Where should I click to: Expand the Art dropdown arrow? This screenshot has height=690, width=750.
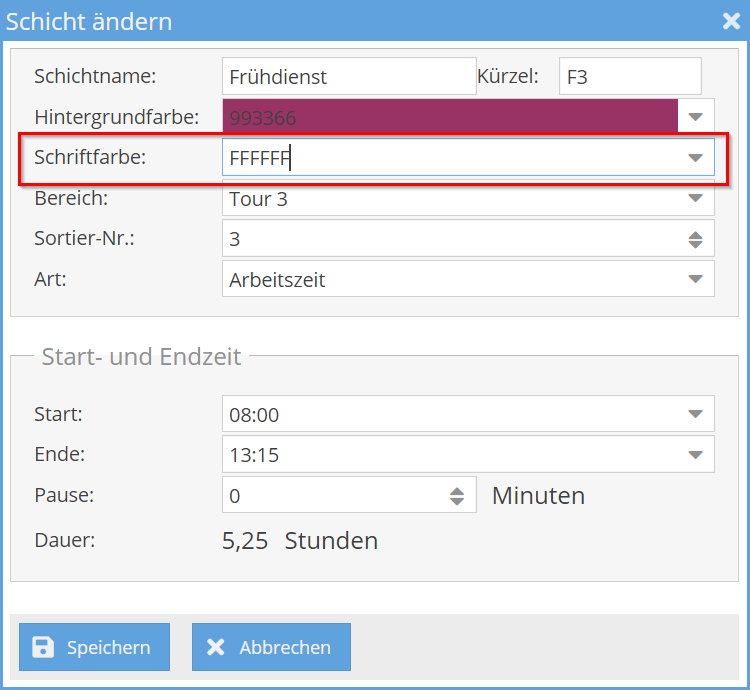point(696,280)
